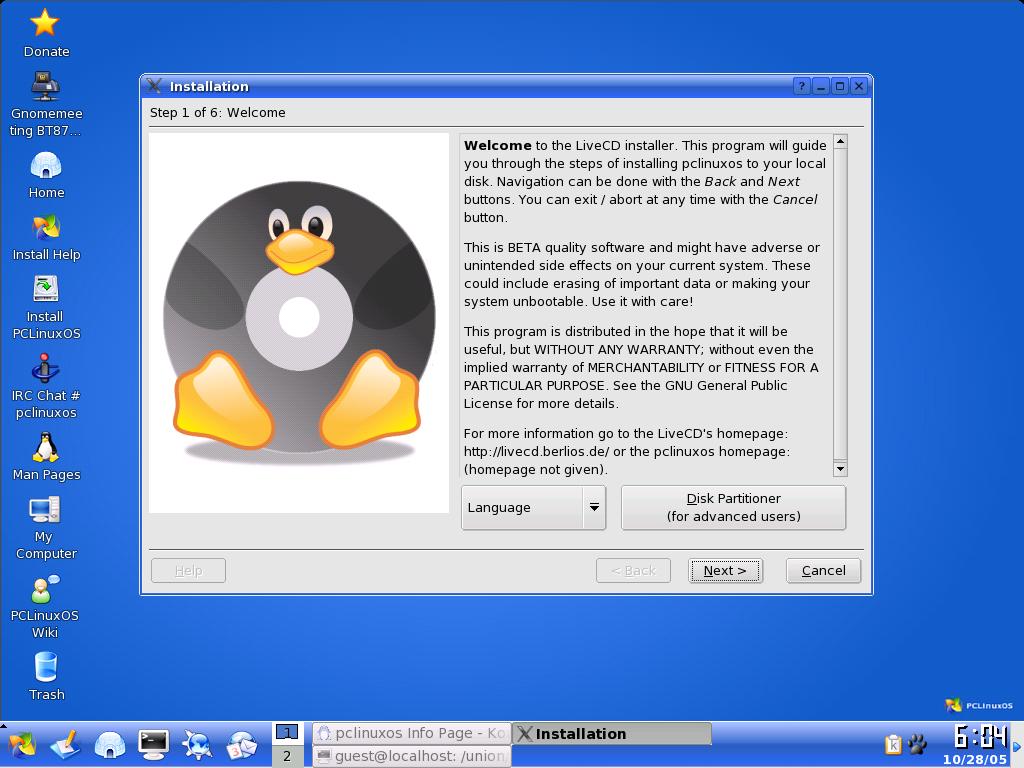Click the blue arrow at the panel's right edge

1017,746
